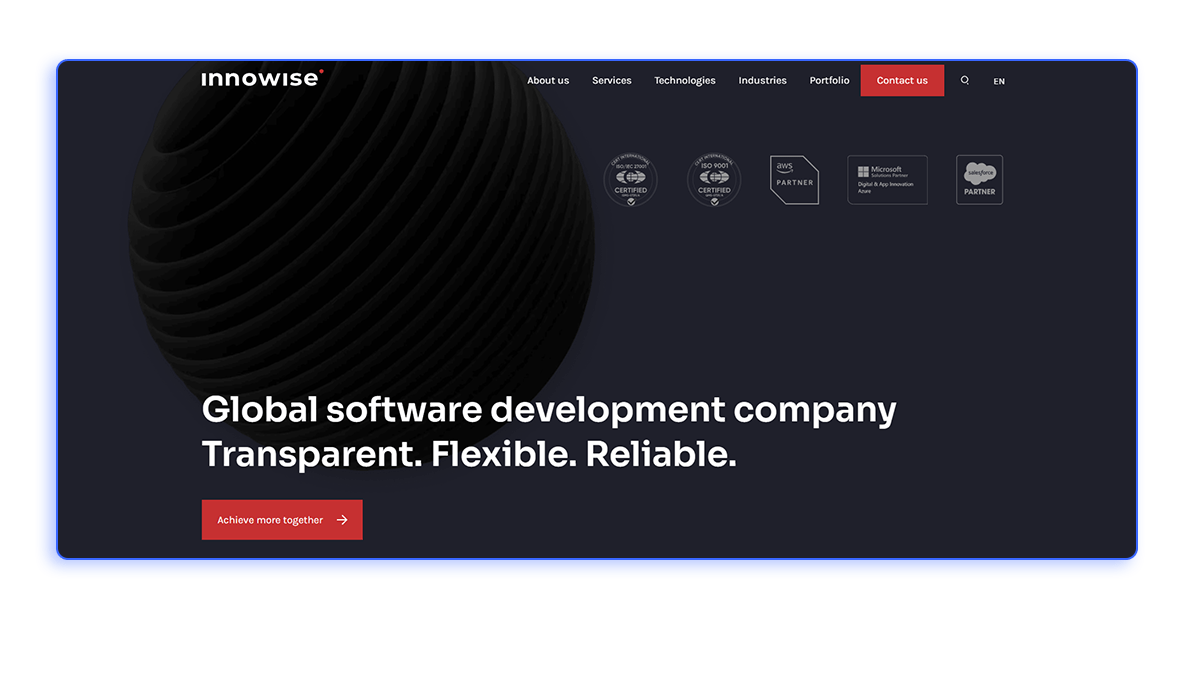The image size is (1200, 675).
Task: Click the ISO/IEC 27001 certified badge
Action: coord(630,180)
